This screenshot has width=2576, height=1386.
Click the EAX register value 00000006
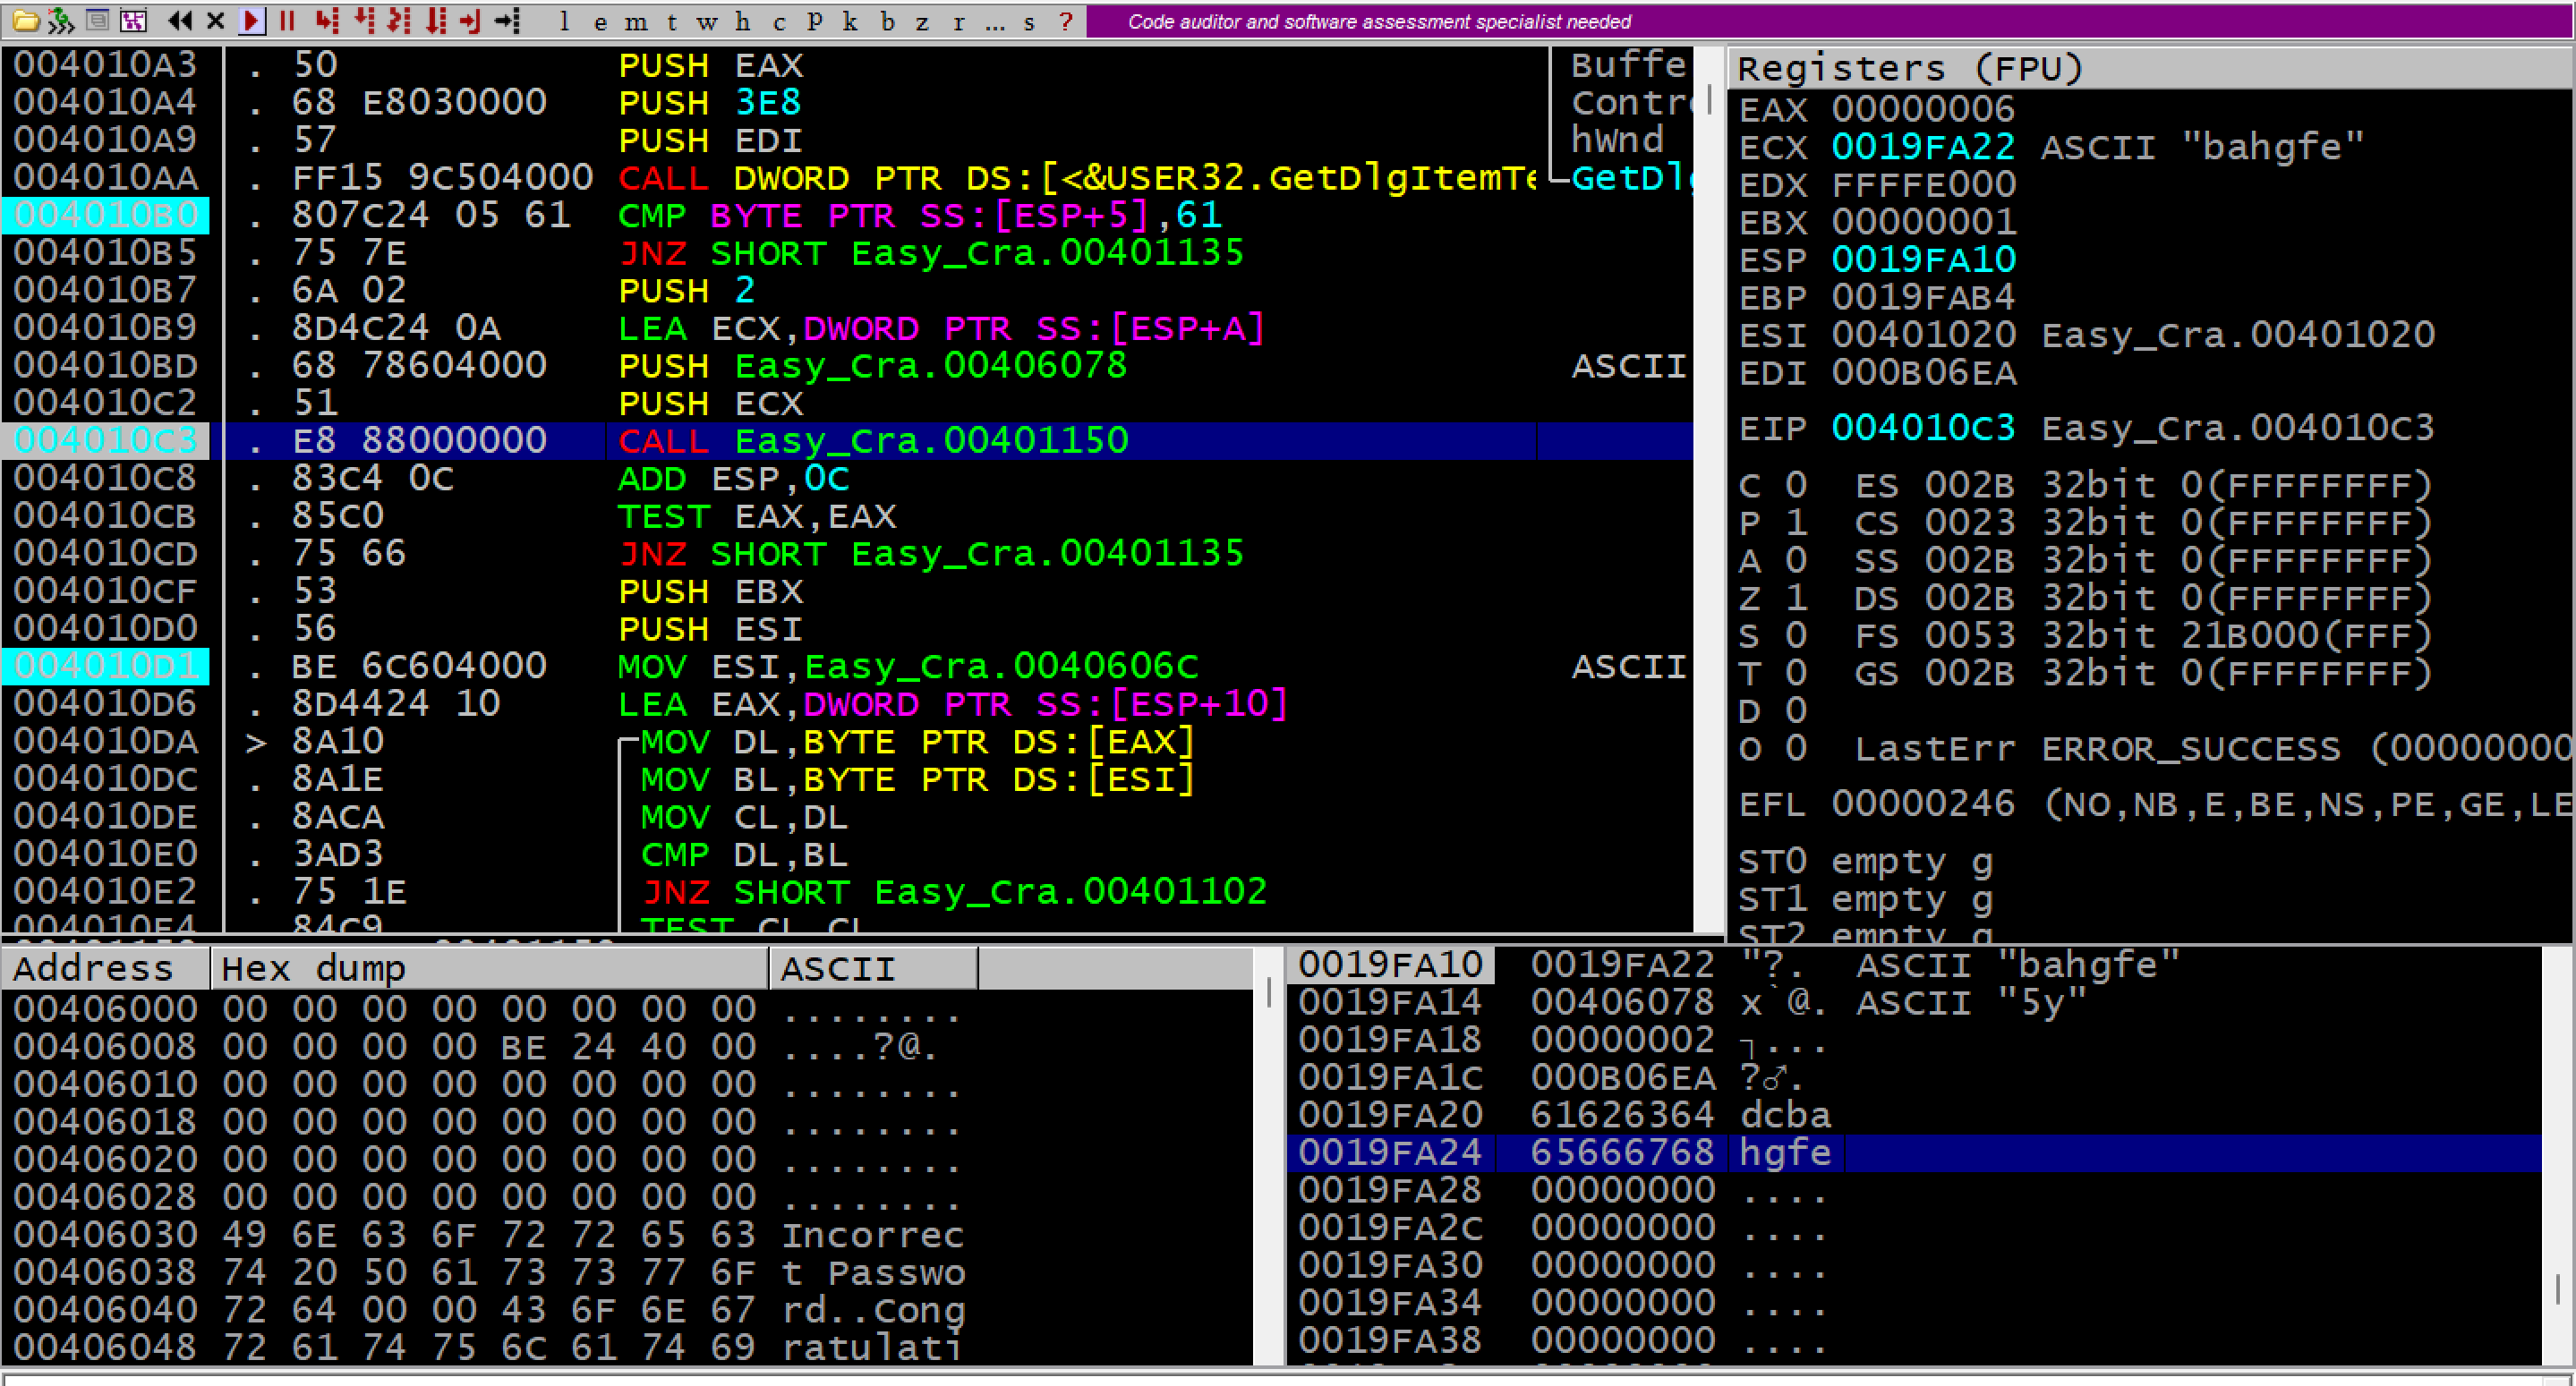click(x=1922, y=109)
